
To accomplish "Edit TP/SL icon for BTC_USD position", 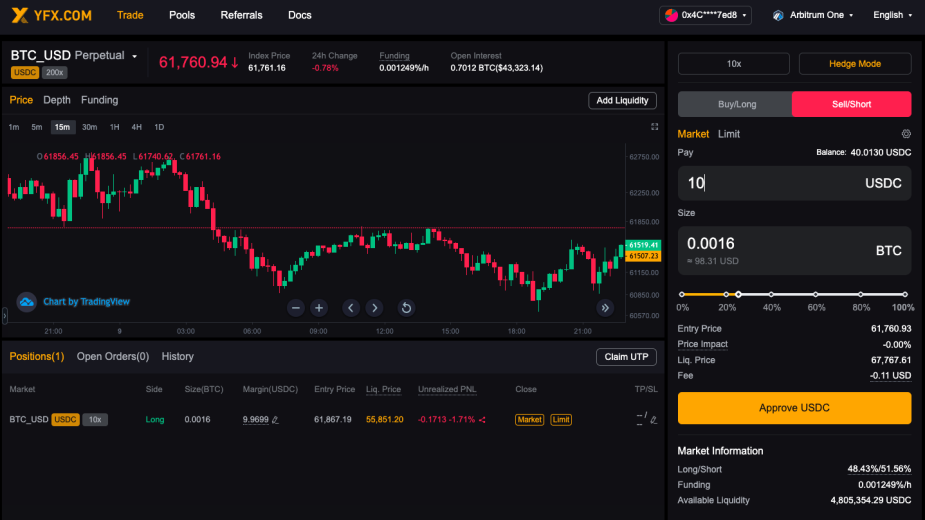I will tap(653, 420).
